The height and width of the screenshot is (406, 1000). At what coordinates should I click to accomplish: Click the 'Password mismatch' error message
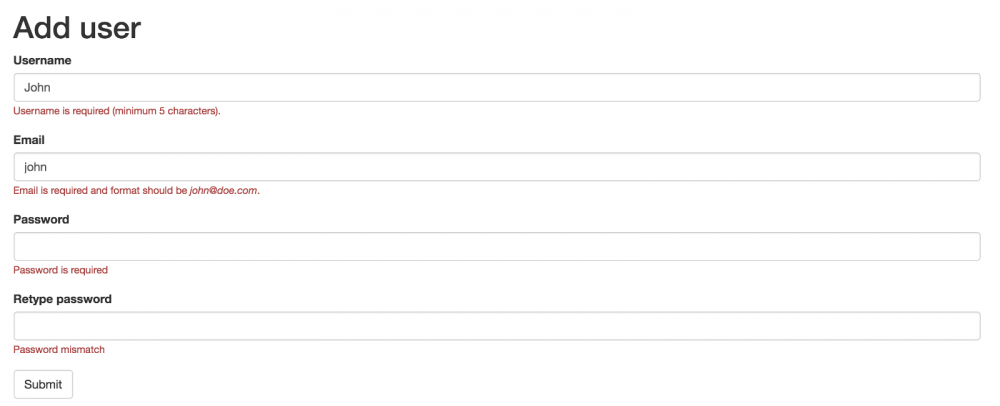(59, 350)
